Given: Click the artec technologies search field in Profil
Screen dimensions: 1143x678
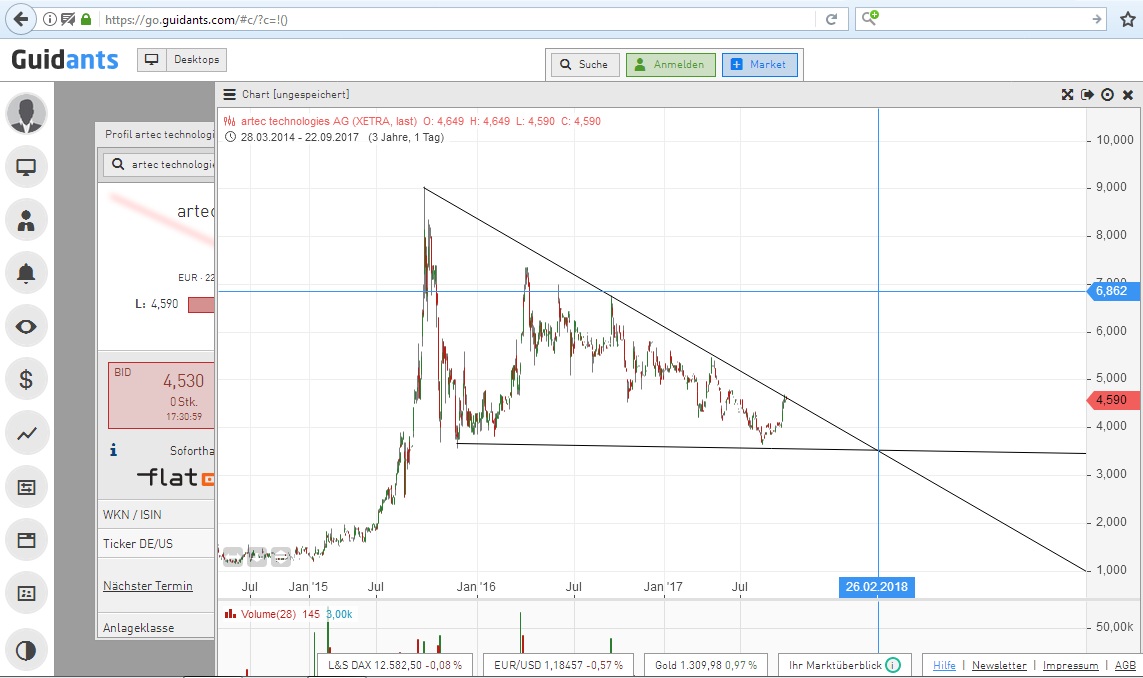Looking at the screenshot, I should click(159, 165).
